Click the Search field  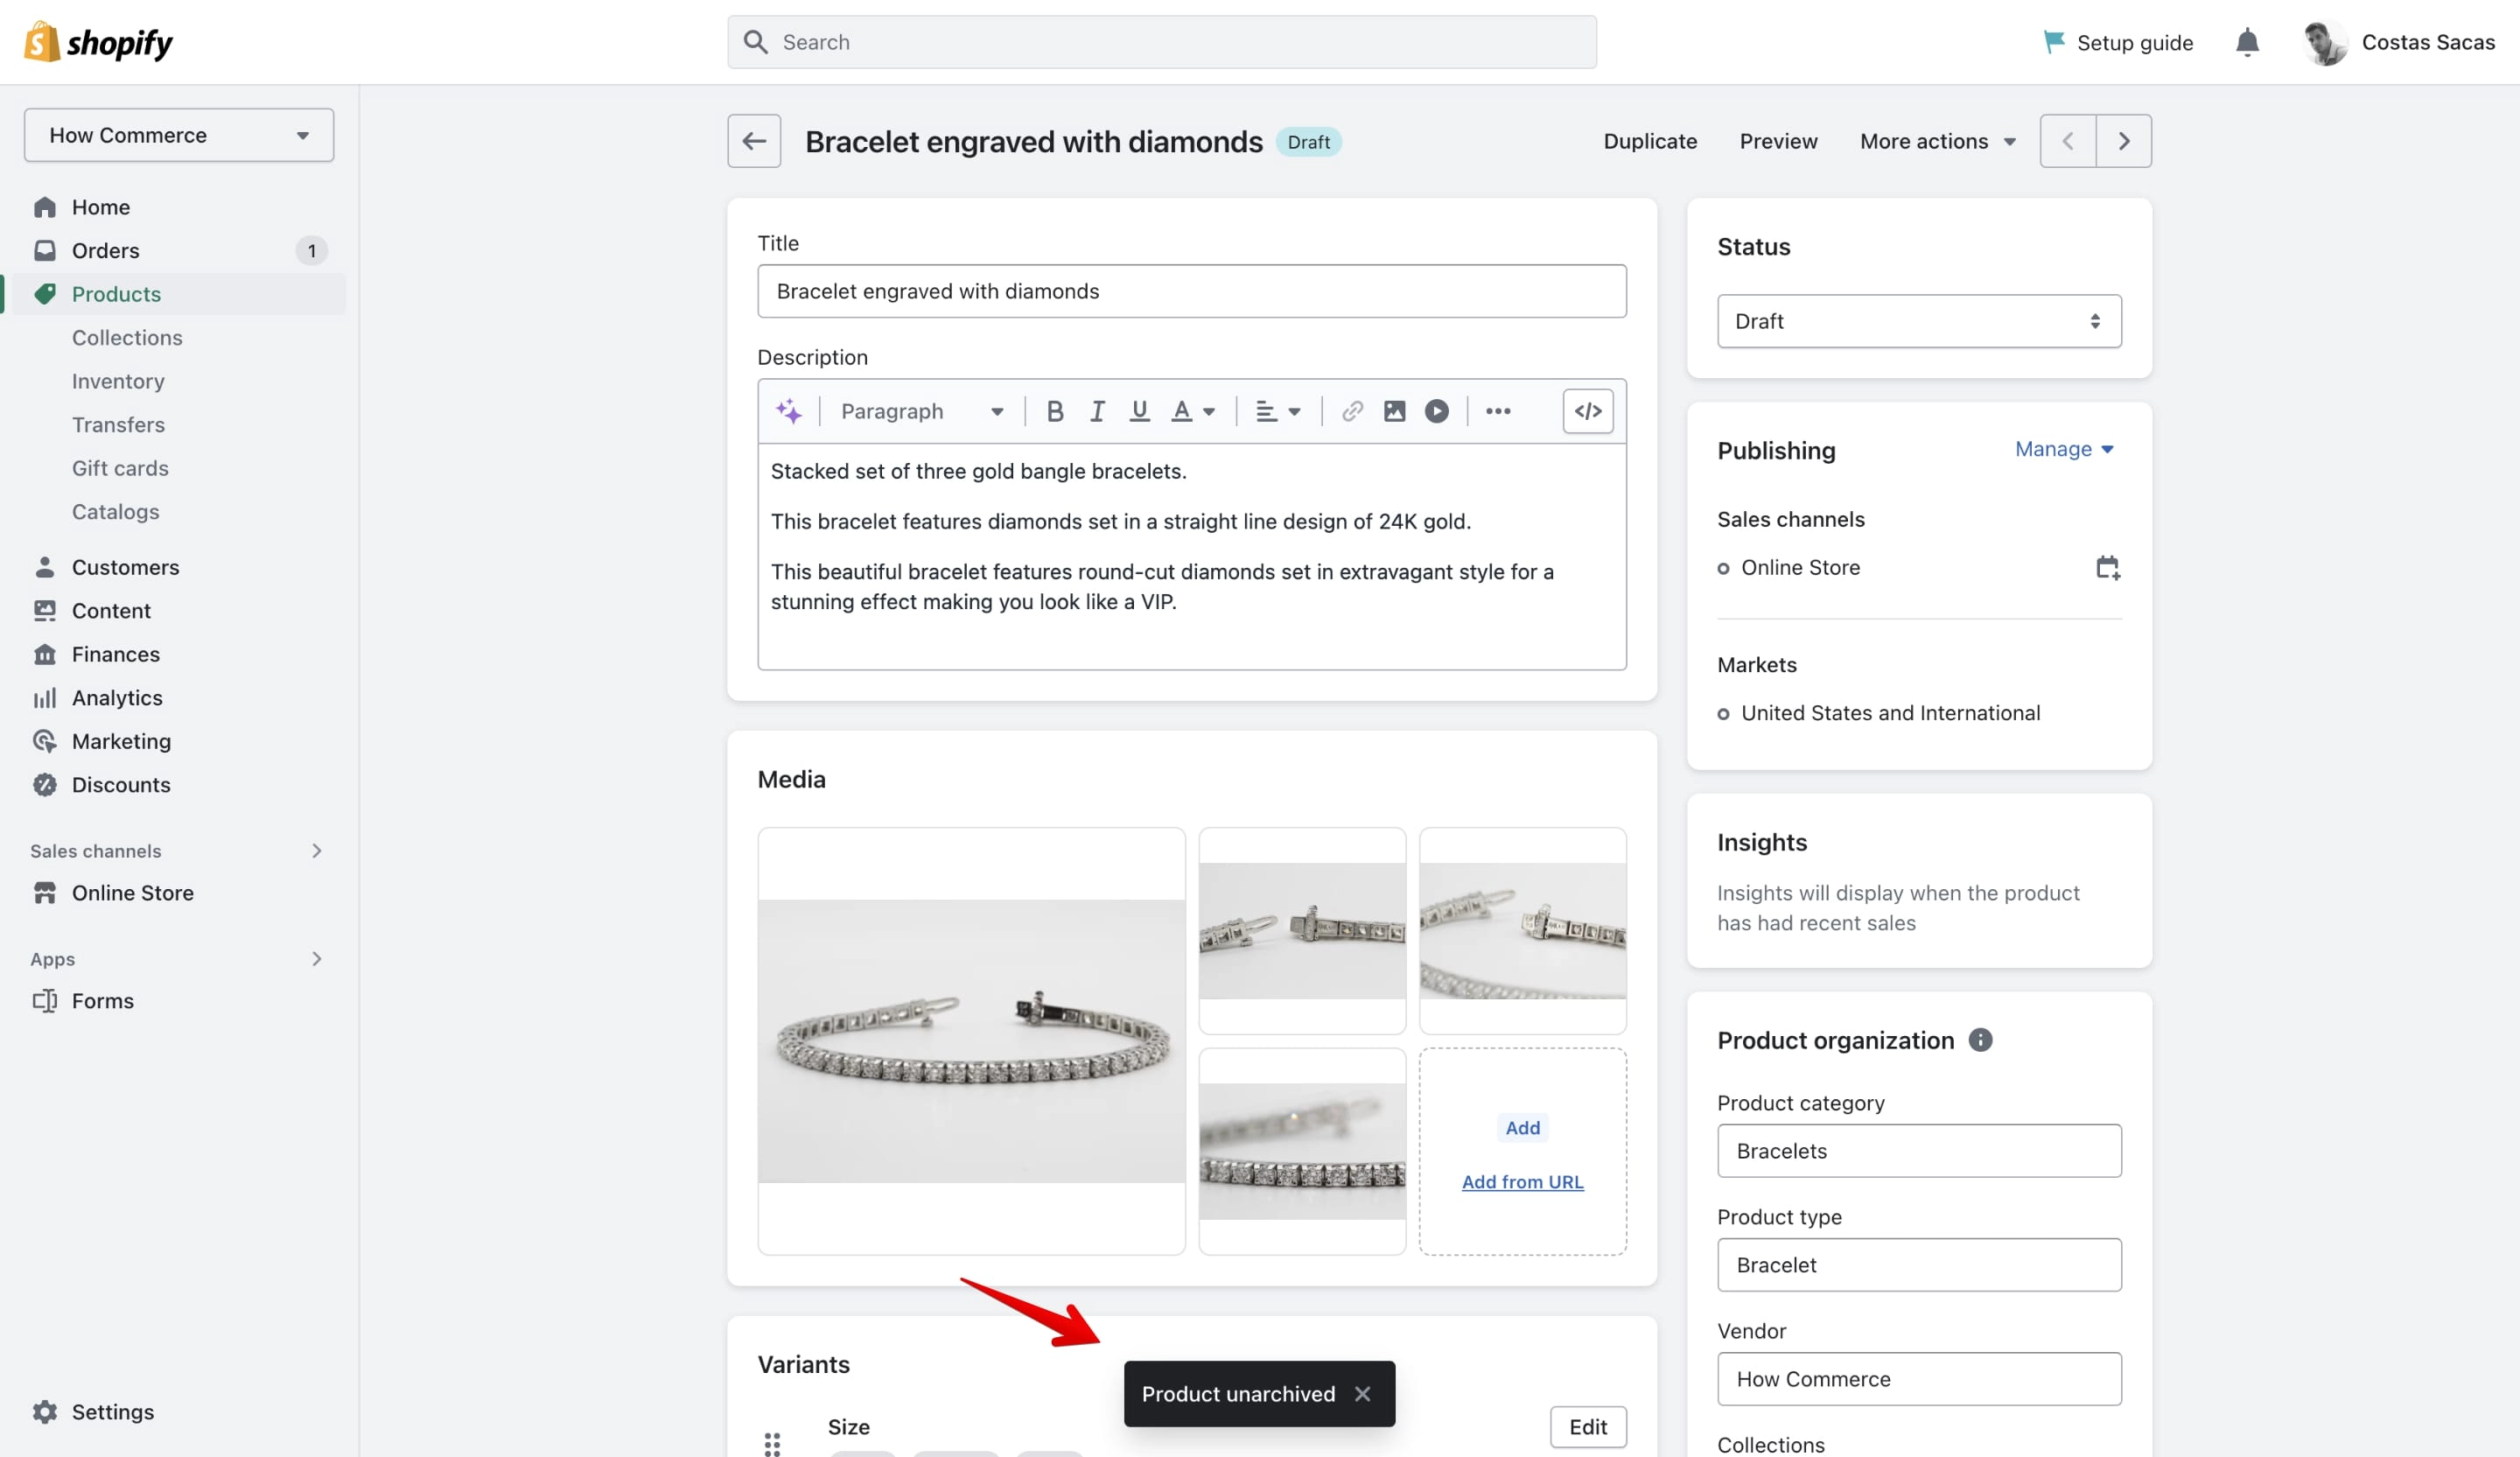(x=1162, y=42)
